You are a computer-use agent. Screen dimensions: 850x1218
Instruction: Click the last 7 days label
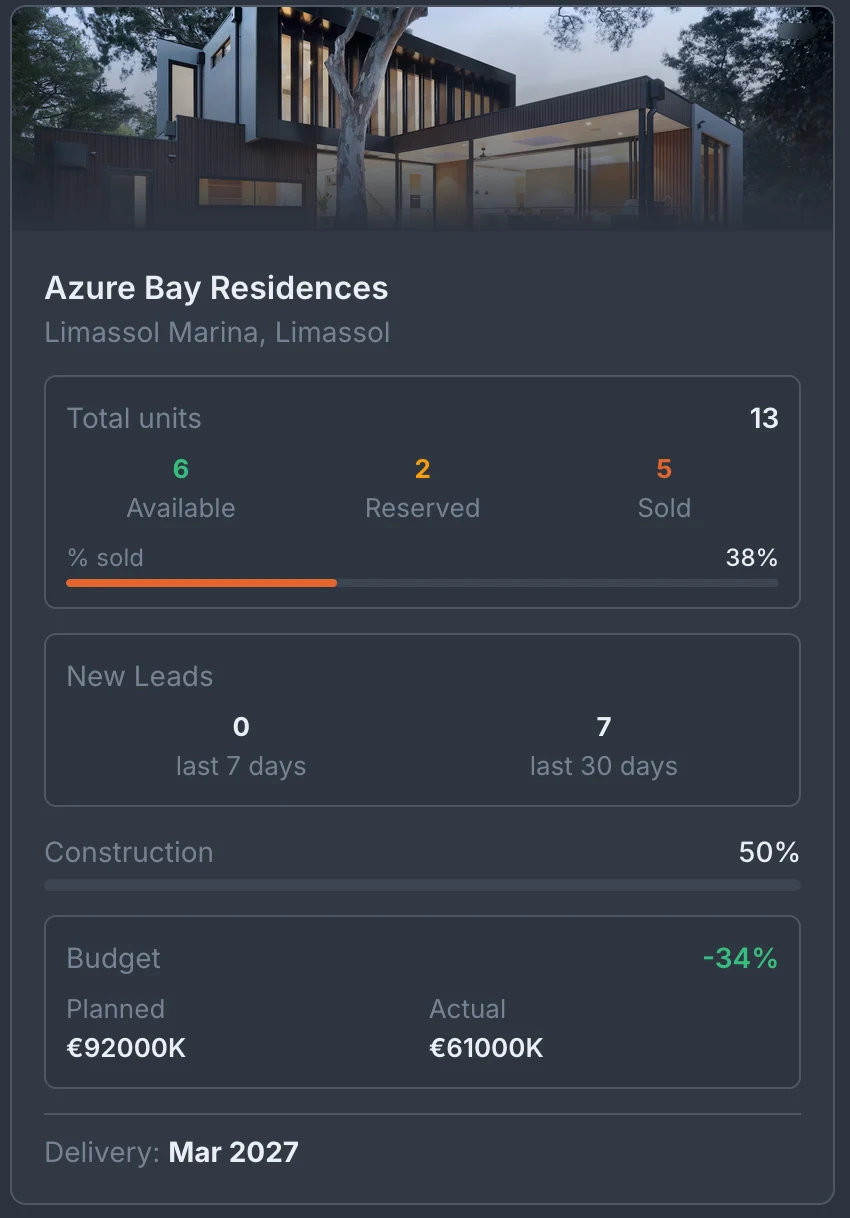point(241,766)
